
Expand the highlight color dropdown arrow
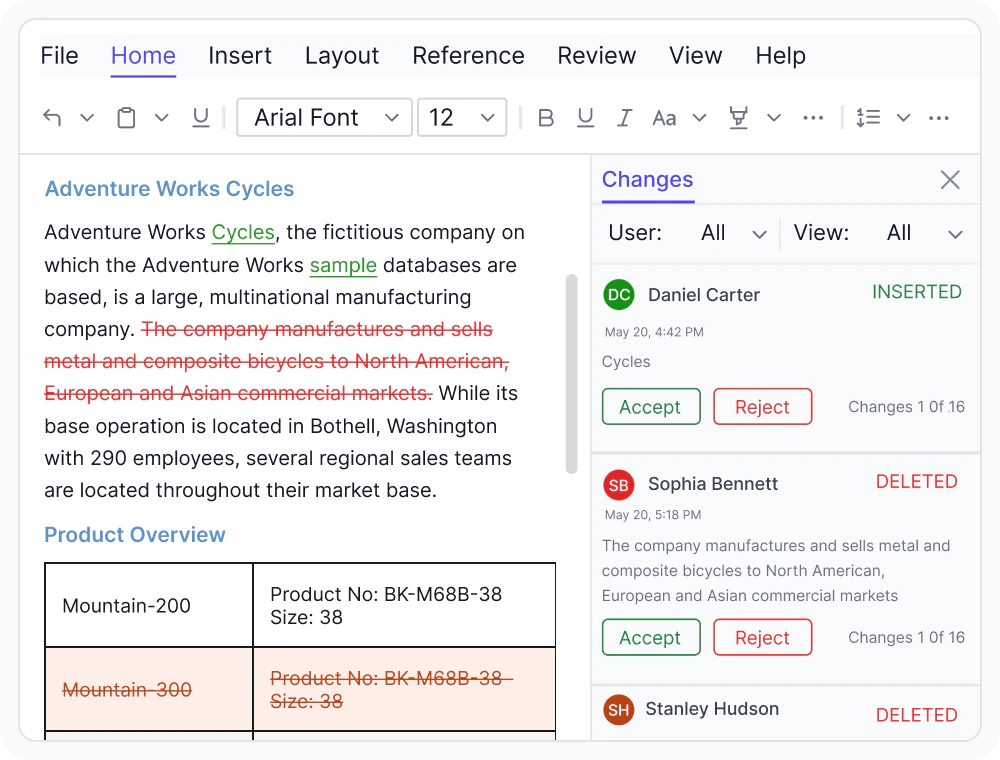(x=774, y=118)
